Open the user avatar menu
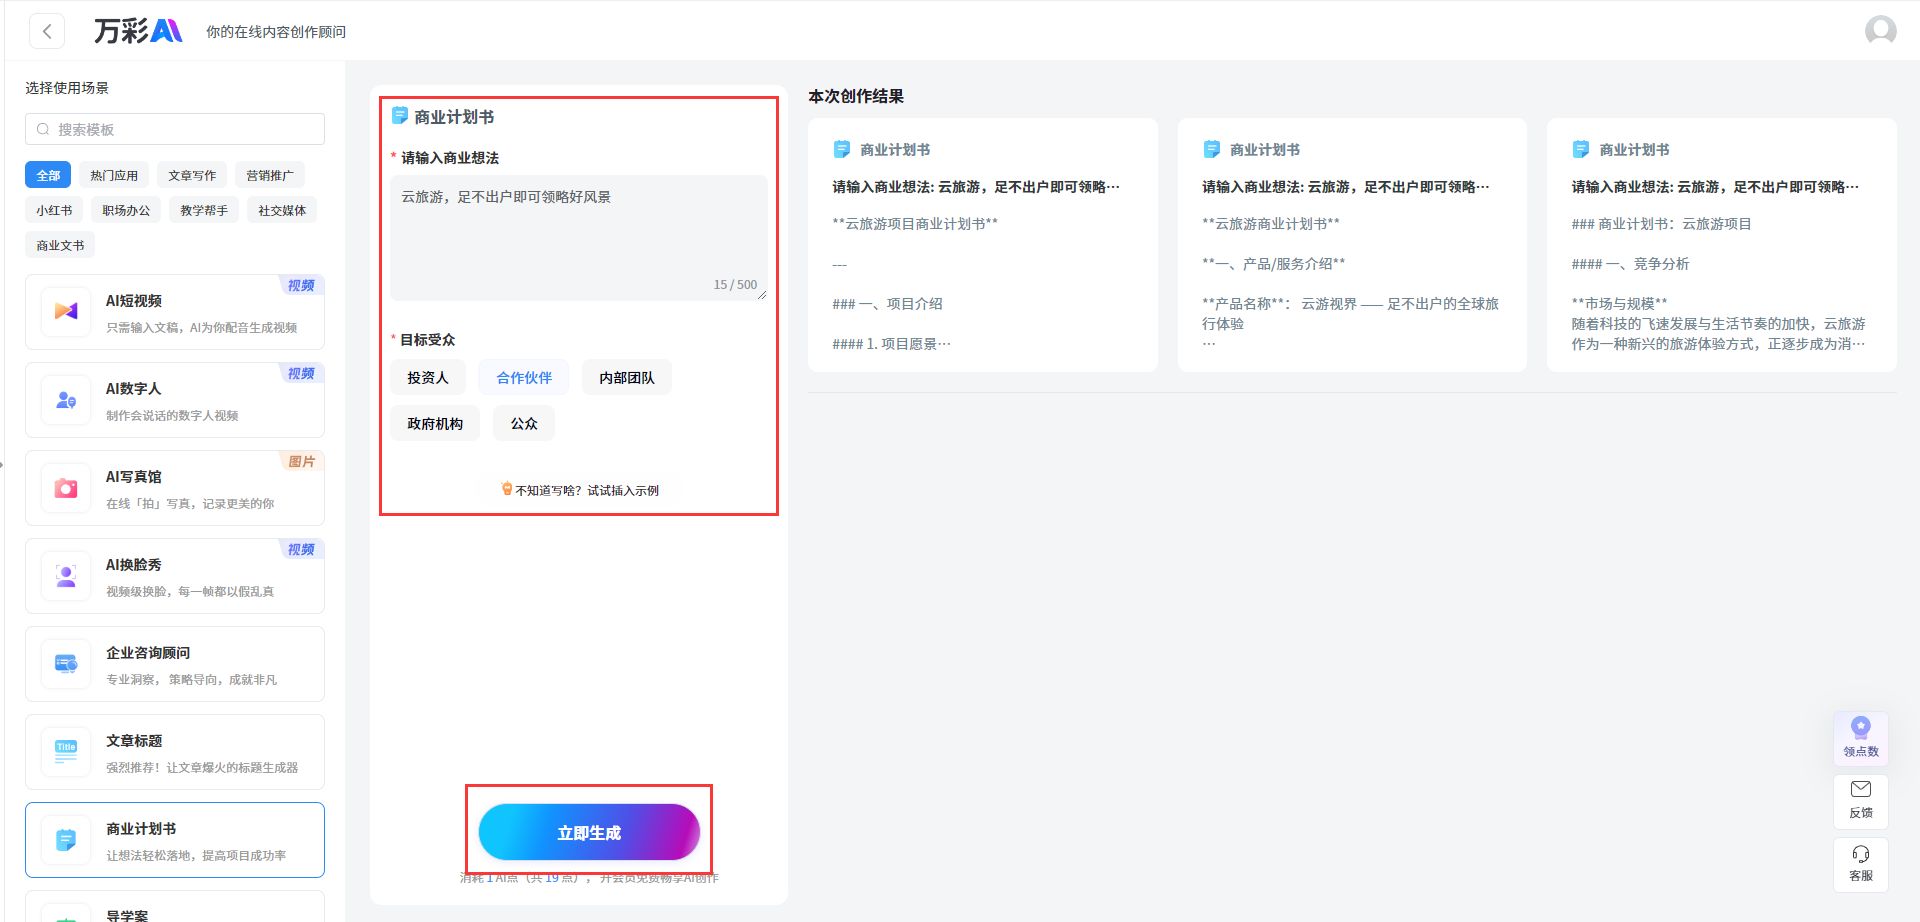1920x922 pixels. pyautogui.click(x=1880, y=31)
